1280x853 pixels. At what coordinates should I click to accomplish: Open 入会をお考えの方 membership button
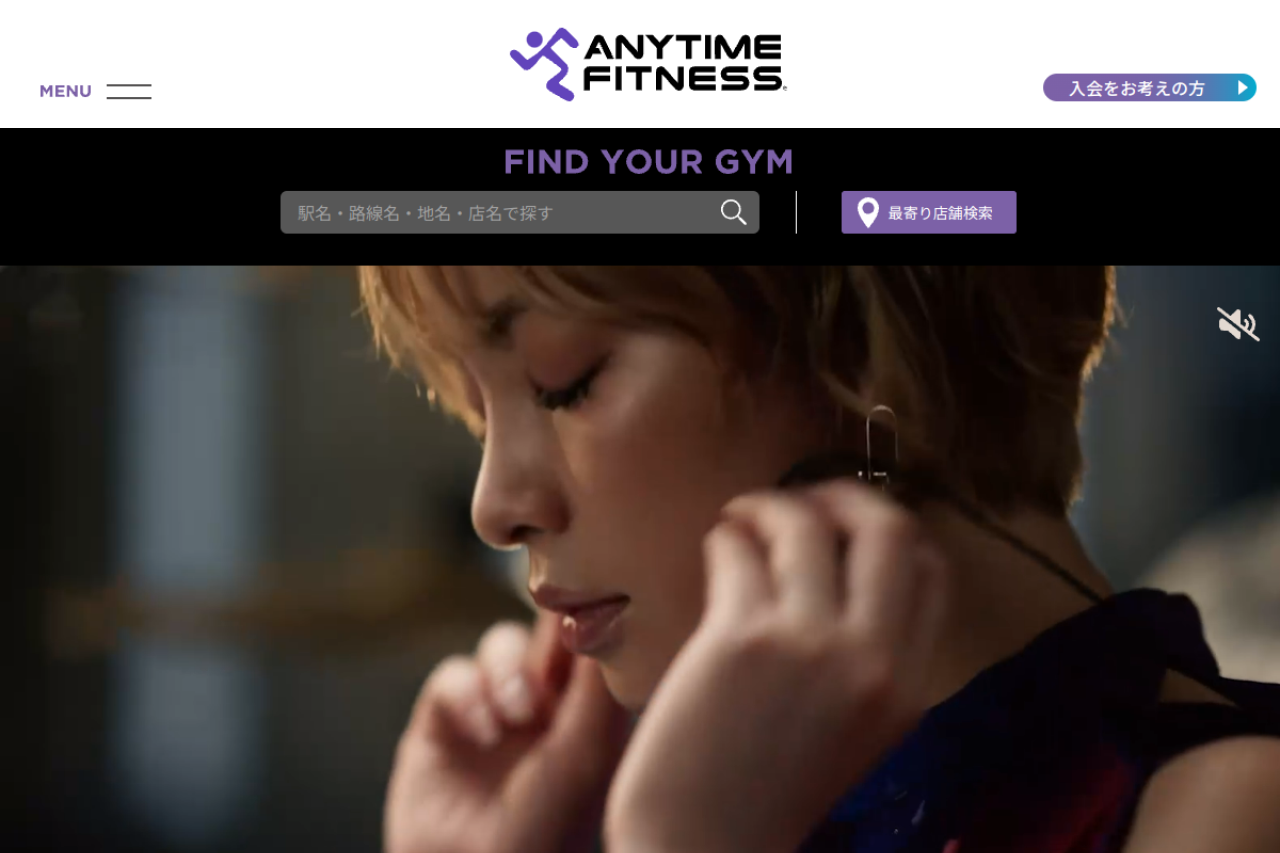pos(1149,88)
